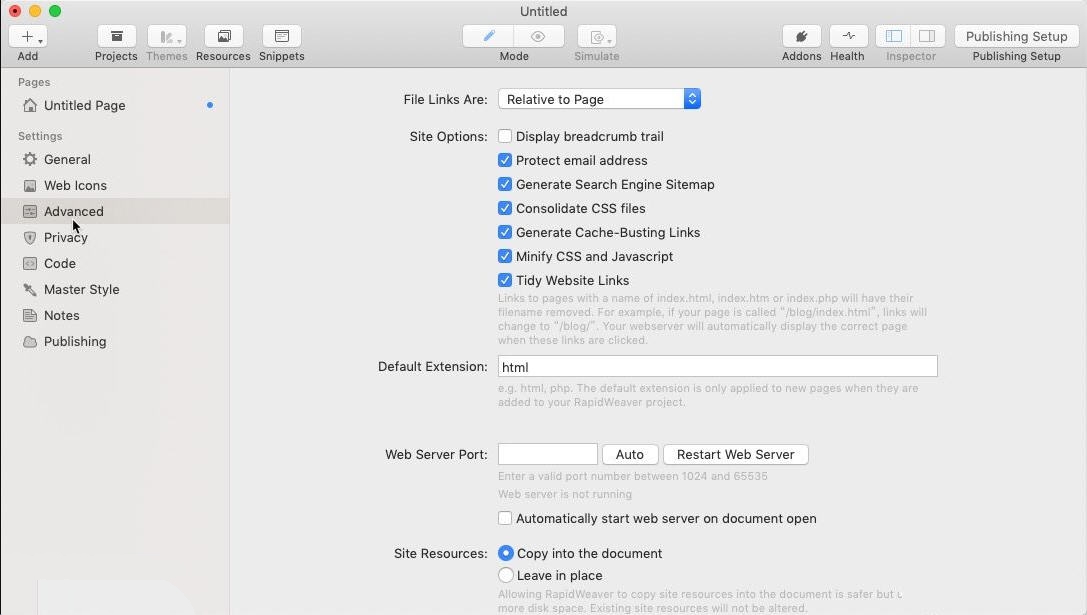Open the Themes toolbar icon
This screenshot has width=1087, height=615.
[166, 37]
